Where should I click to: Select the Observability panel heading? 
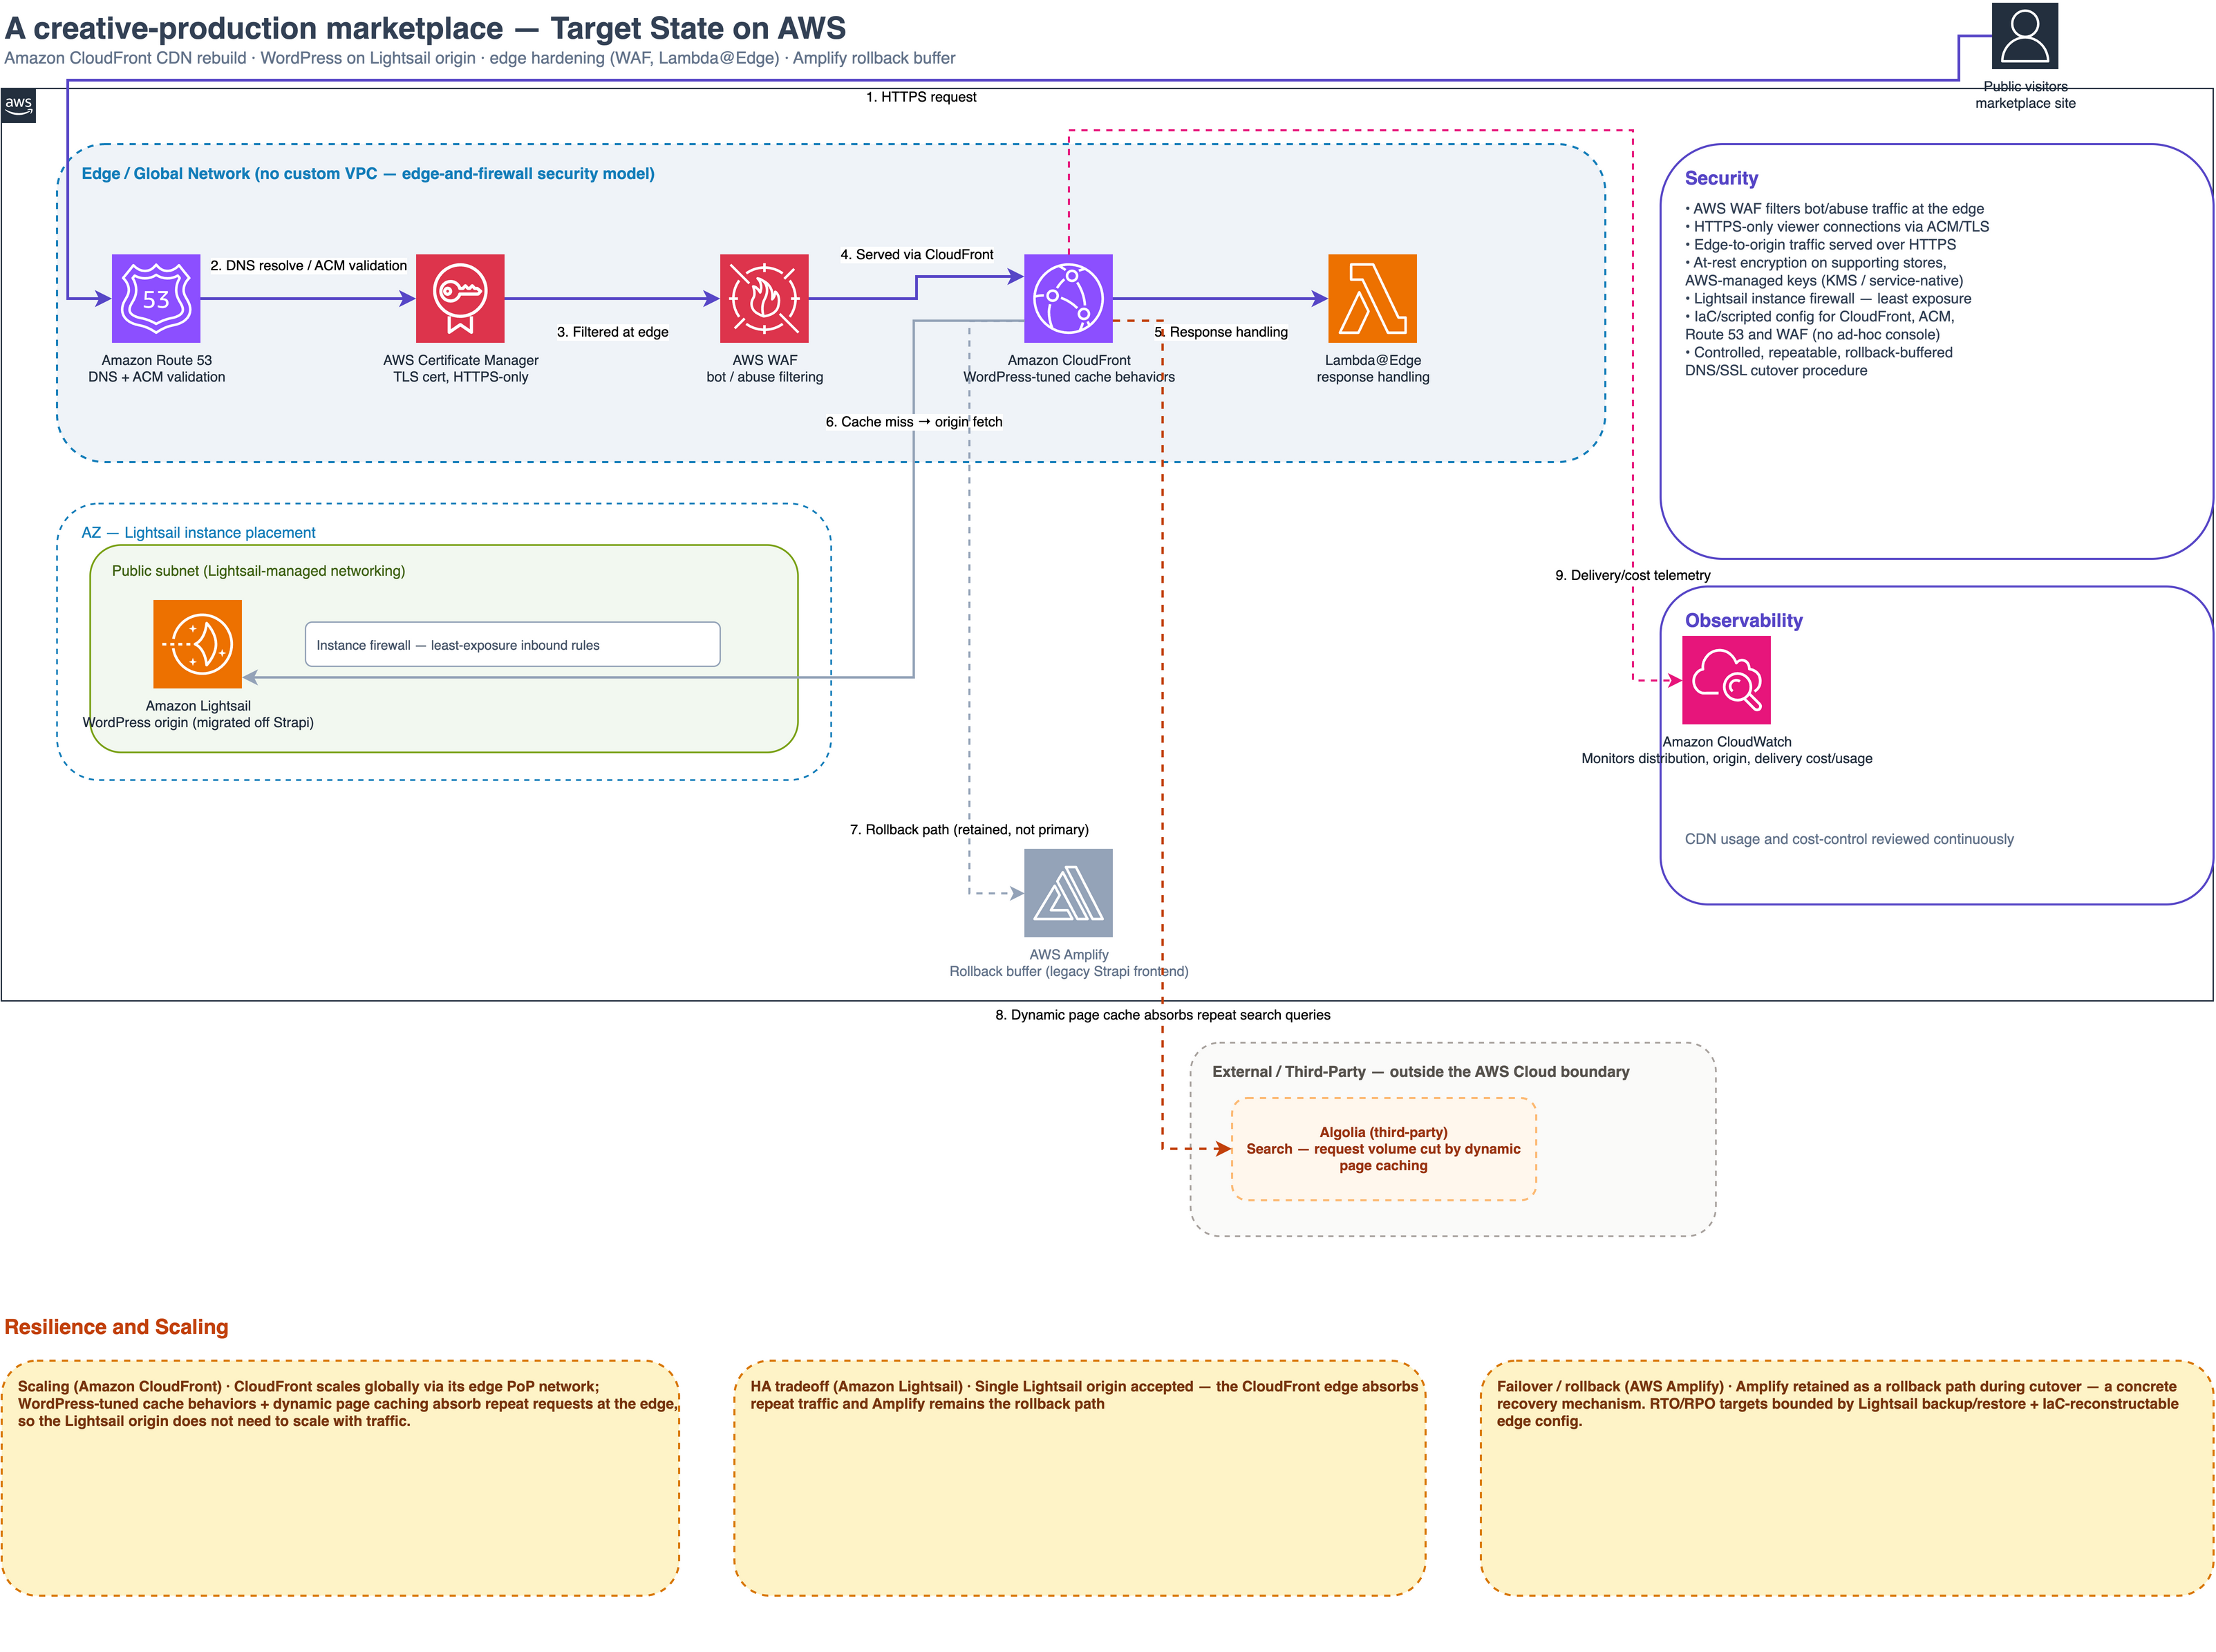tap(1743, 620)
